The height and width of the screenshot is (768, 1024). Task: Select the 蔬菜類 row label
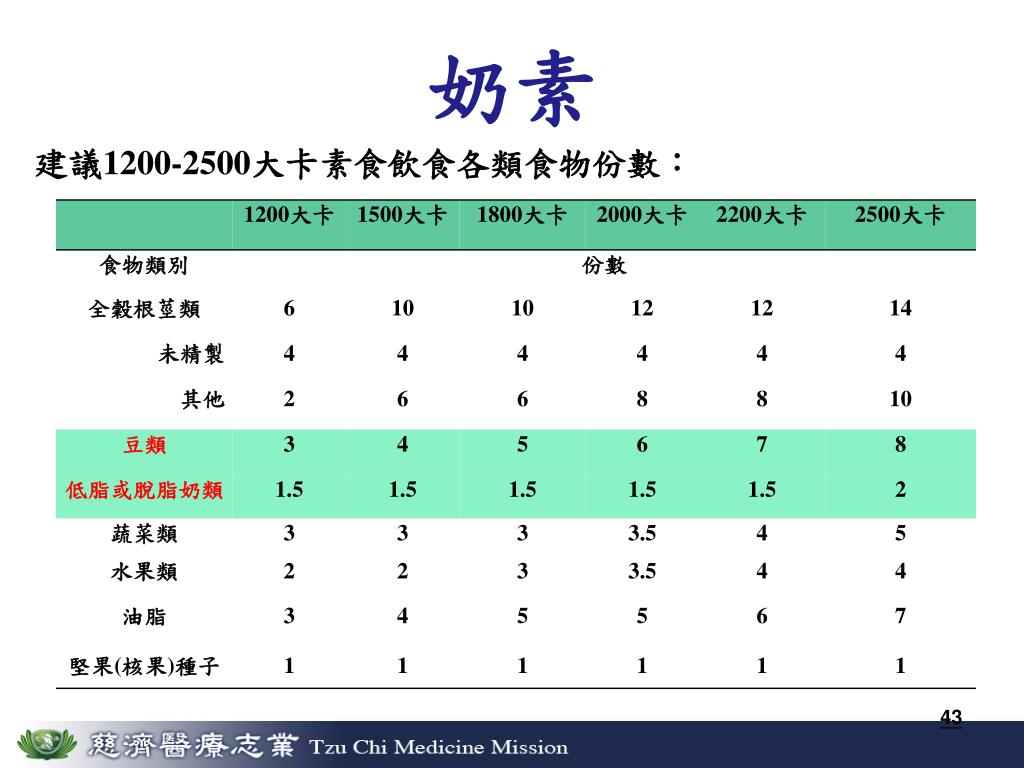144,534
